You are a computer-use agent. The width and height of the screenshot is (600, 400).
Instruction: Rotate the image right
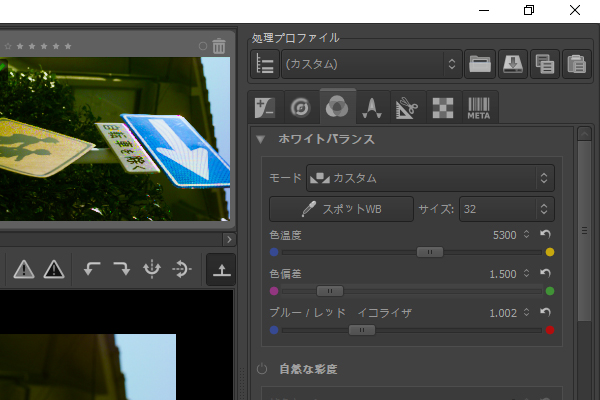[122, 269]
